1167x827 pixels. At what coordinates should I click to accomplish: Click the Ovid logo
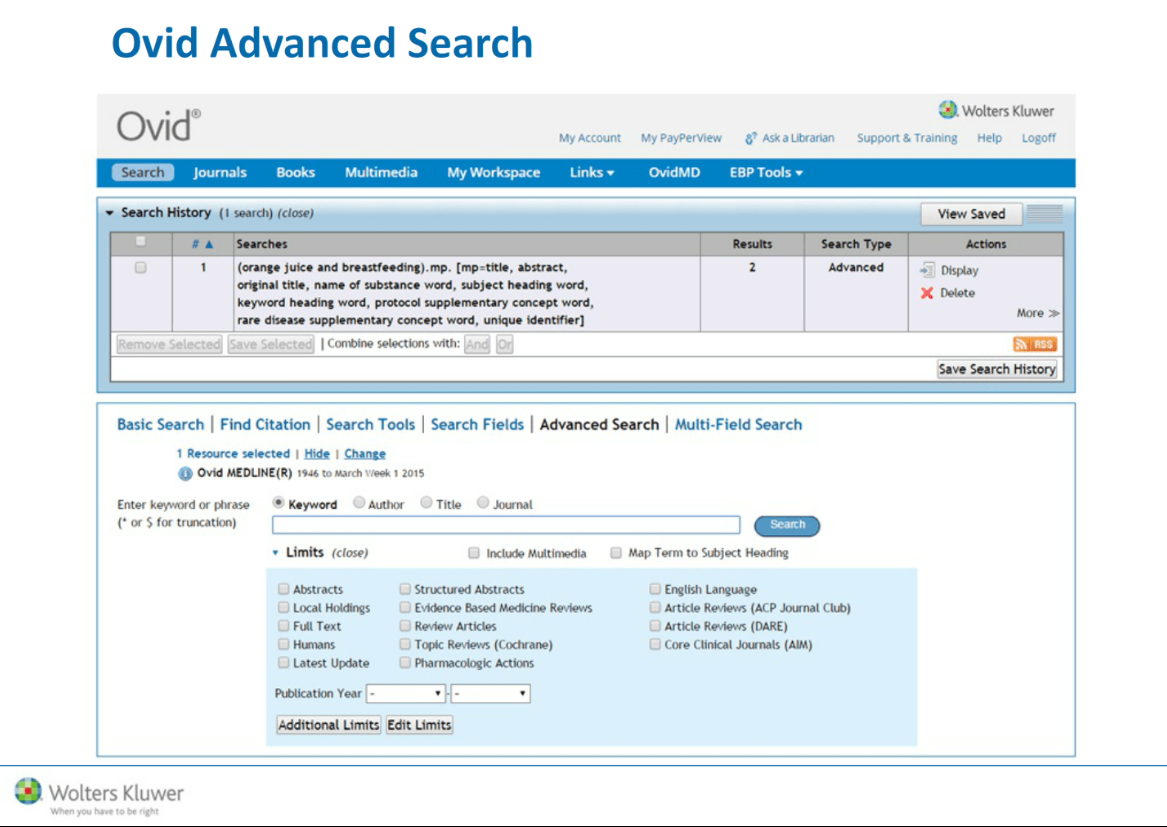coord(159,126)
